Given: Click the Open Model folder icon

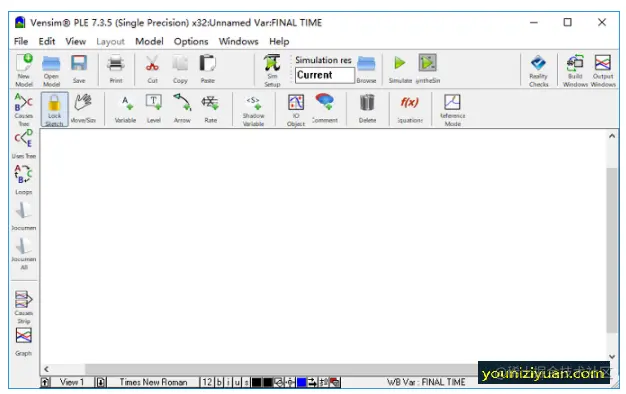Looking at the screenshot, I should 51,70.
